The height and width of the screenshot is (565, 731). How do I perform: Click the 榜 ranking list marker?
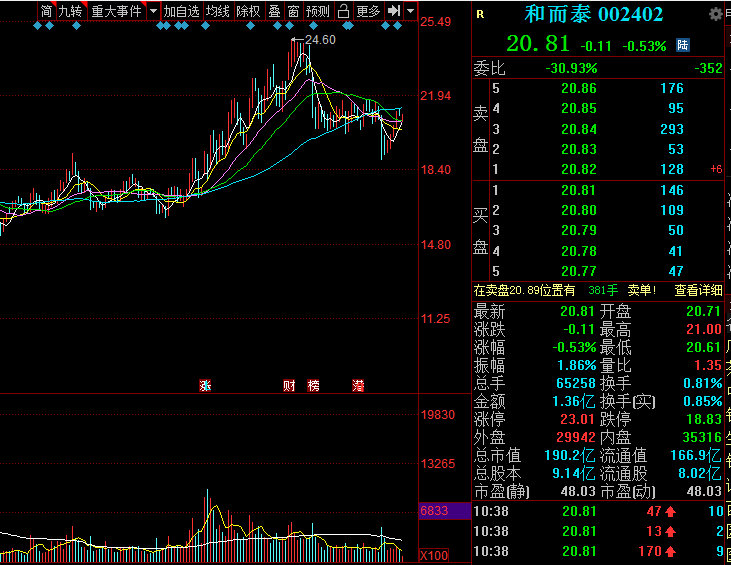[313, 386]
